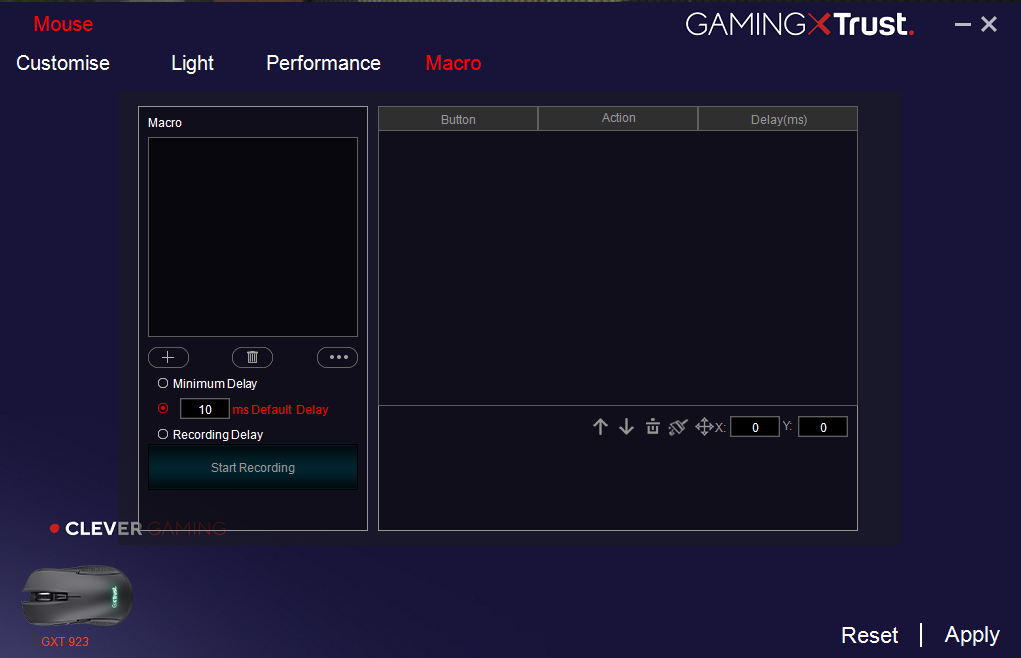The height and width of the screenshot is (658, 1021).
Task: Click the Action column header
Action: (619, 118)
